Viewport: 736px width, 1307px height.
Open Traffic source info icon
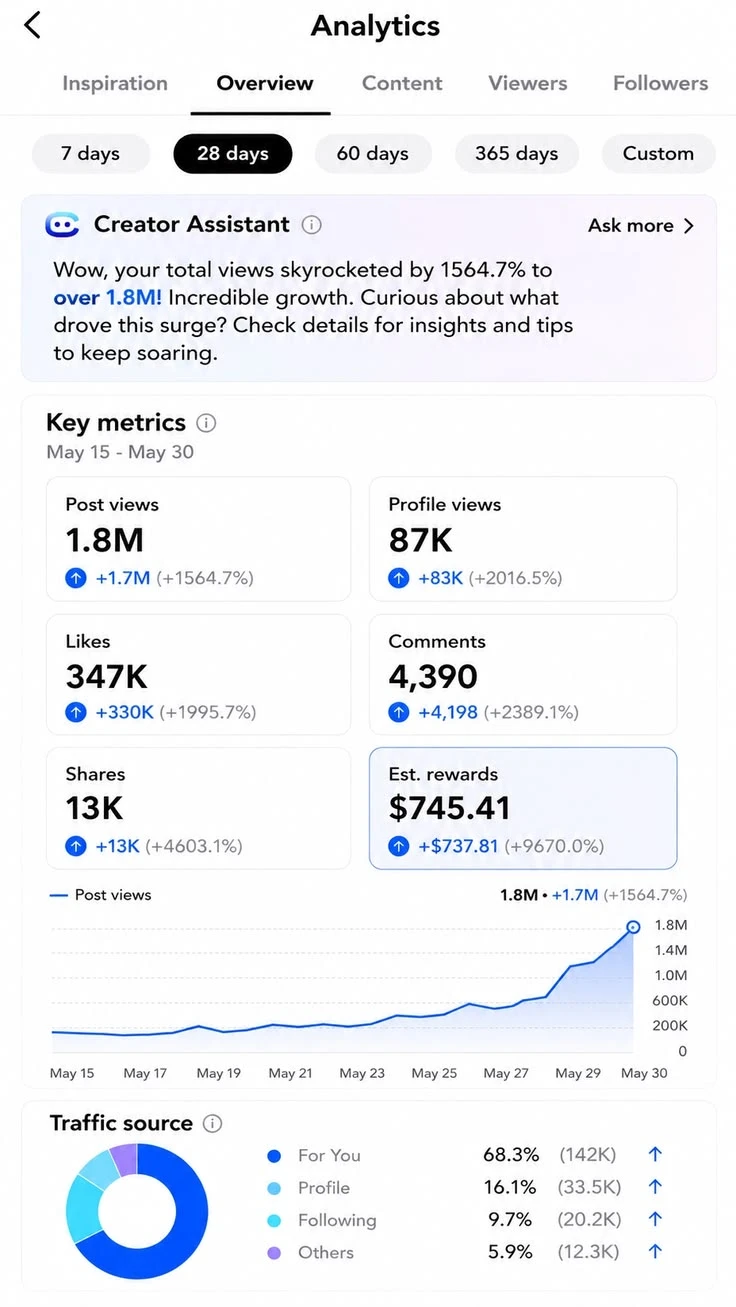coord(212,1124)
